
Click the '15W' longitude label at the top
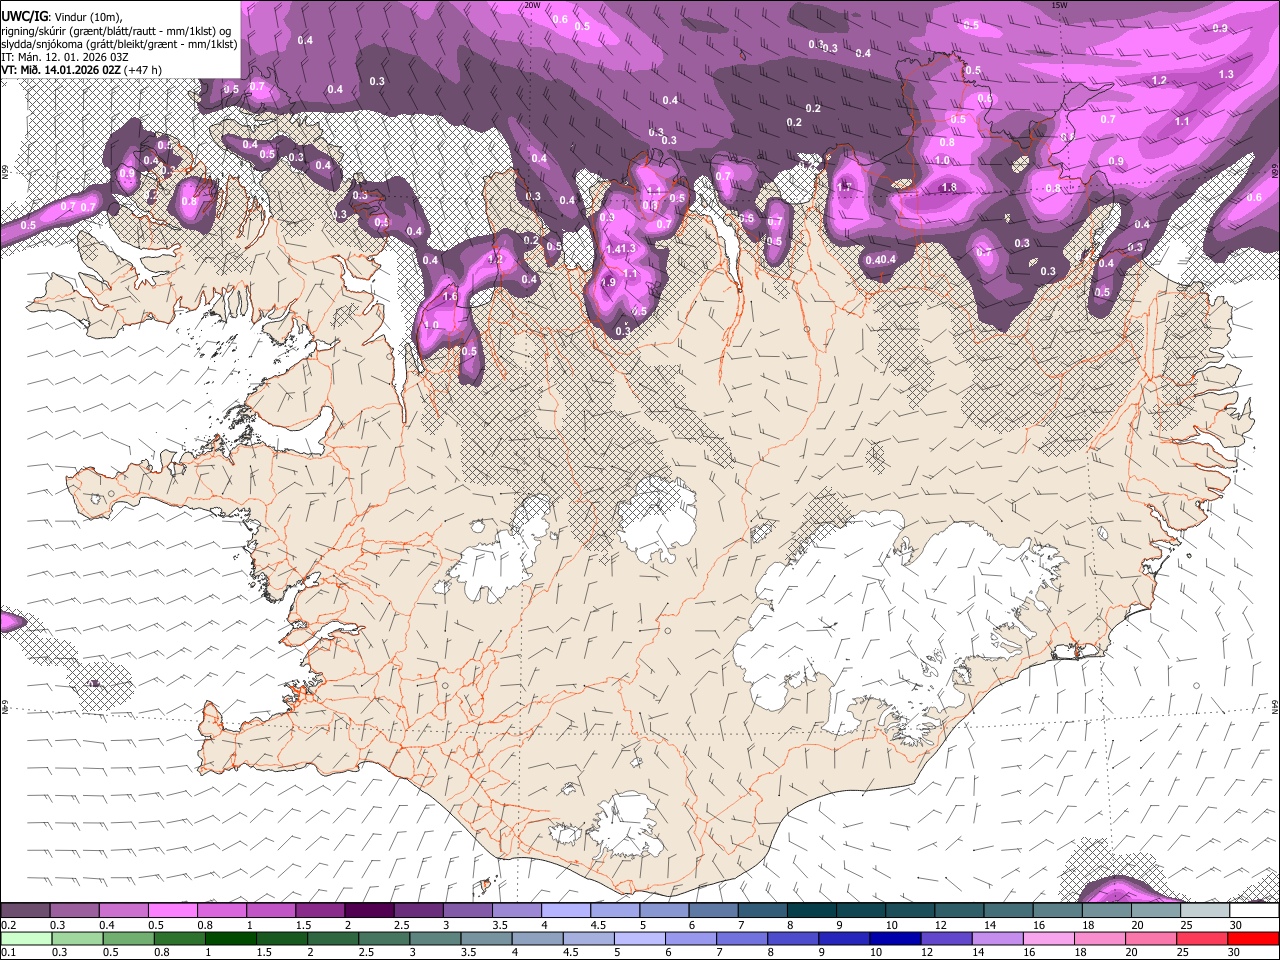point(1060,5)
